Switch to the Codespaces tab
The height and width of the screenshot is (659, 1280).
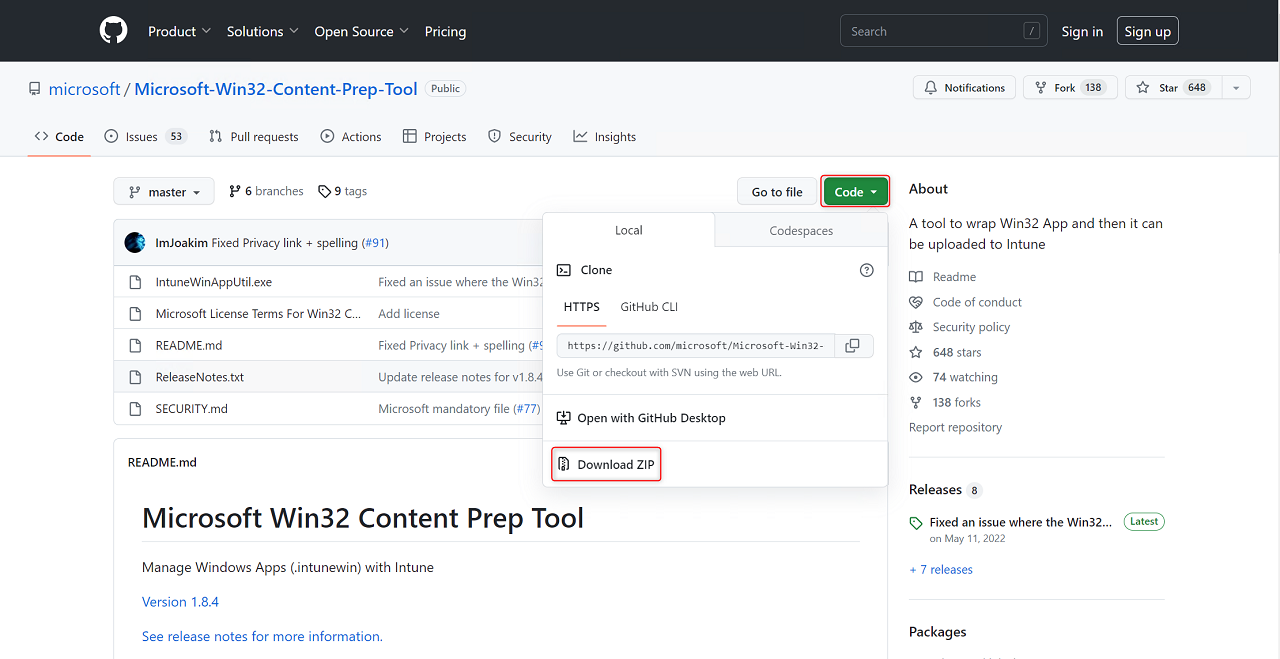(x=801, y=231)
